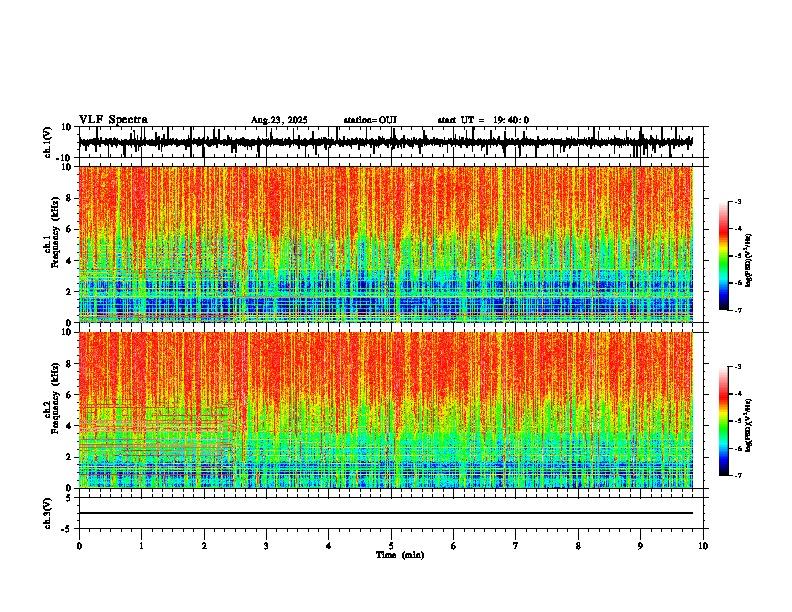Click the ch.1 frequency axis "8" tick label
Screen dimensions: 792x612
click(x=70, y=198)
